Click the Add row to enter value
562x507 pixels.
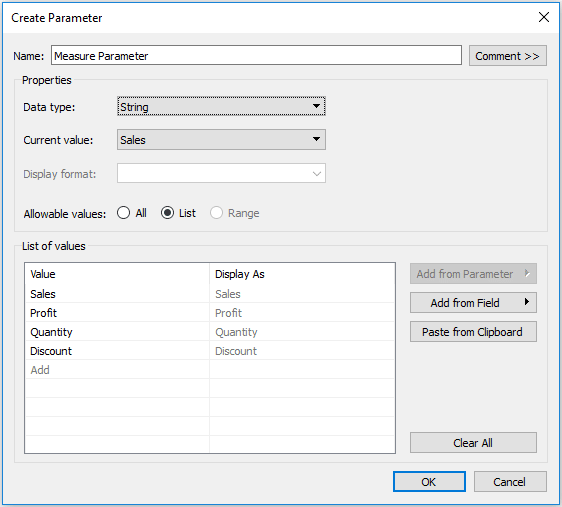[x=117, y=370]
